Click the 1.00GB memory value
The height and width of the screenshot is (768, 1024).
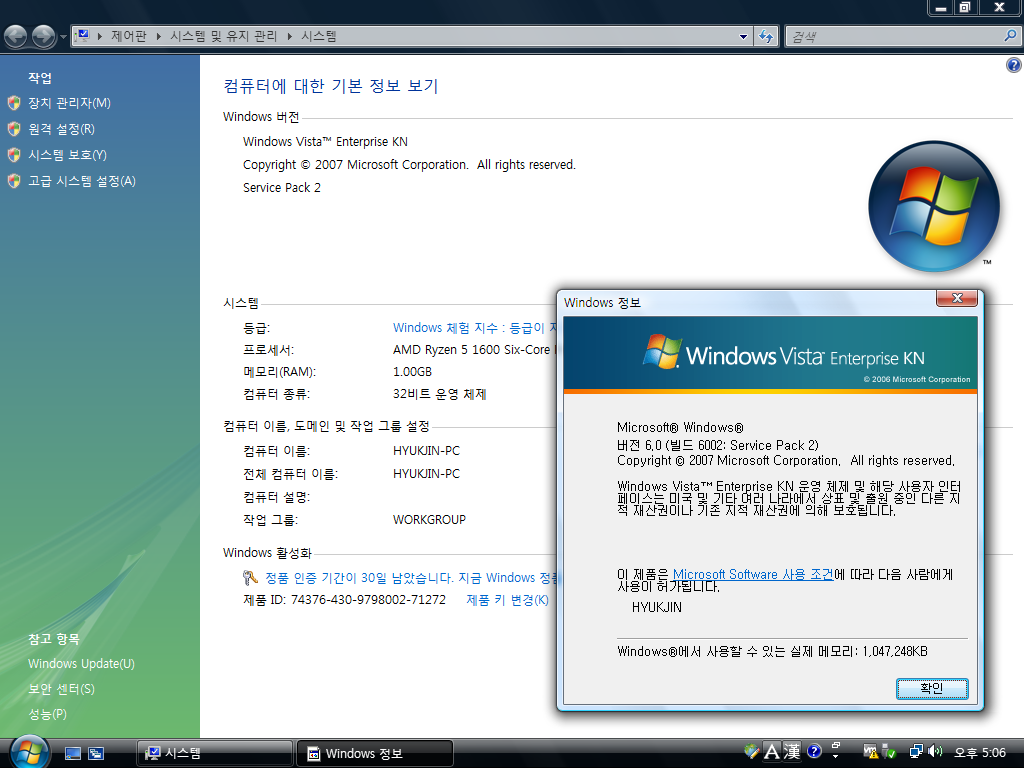click(412, 372)
